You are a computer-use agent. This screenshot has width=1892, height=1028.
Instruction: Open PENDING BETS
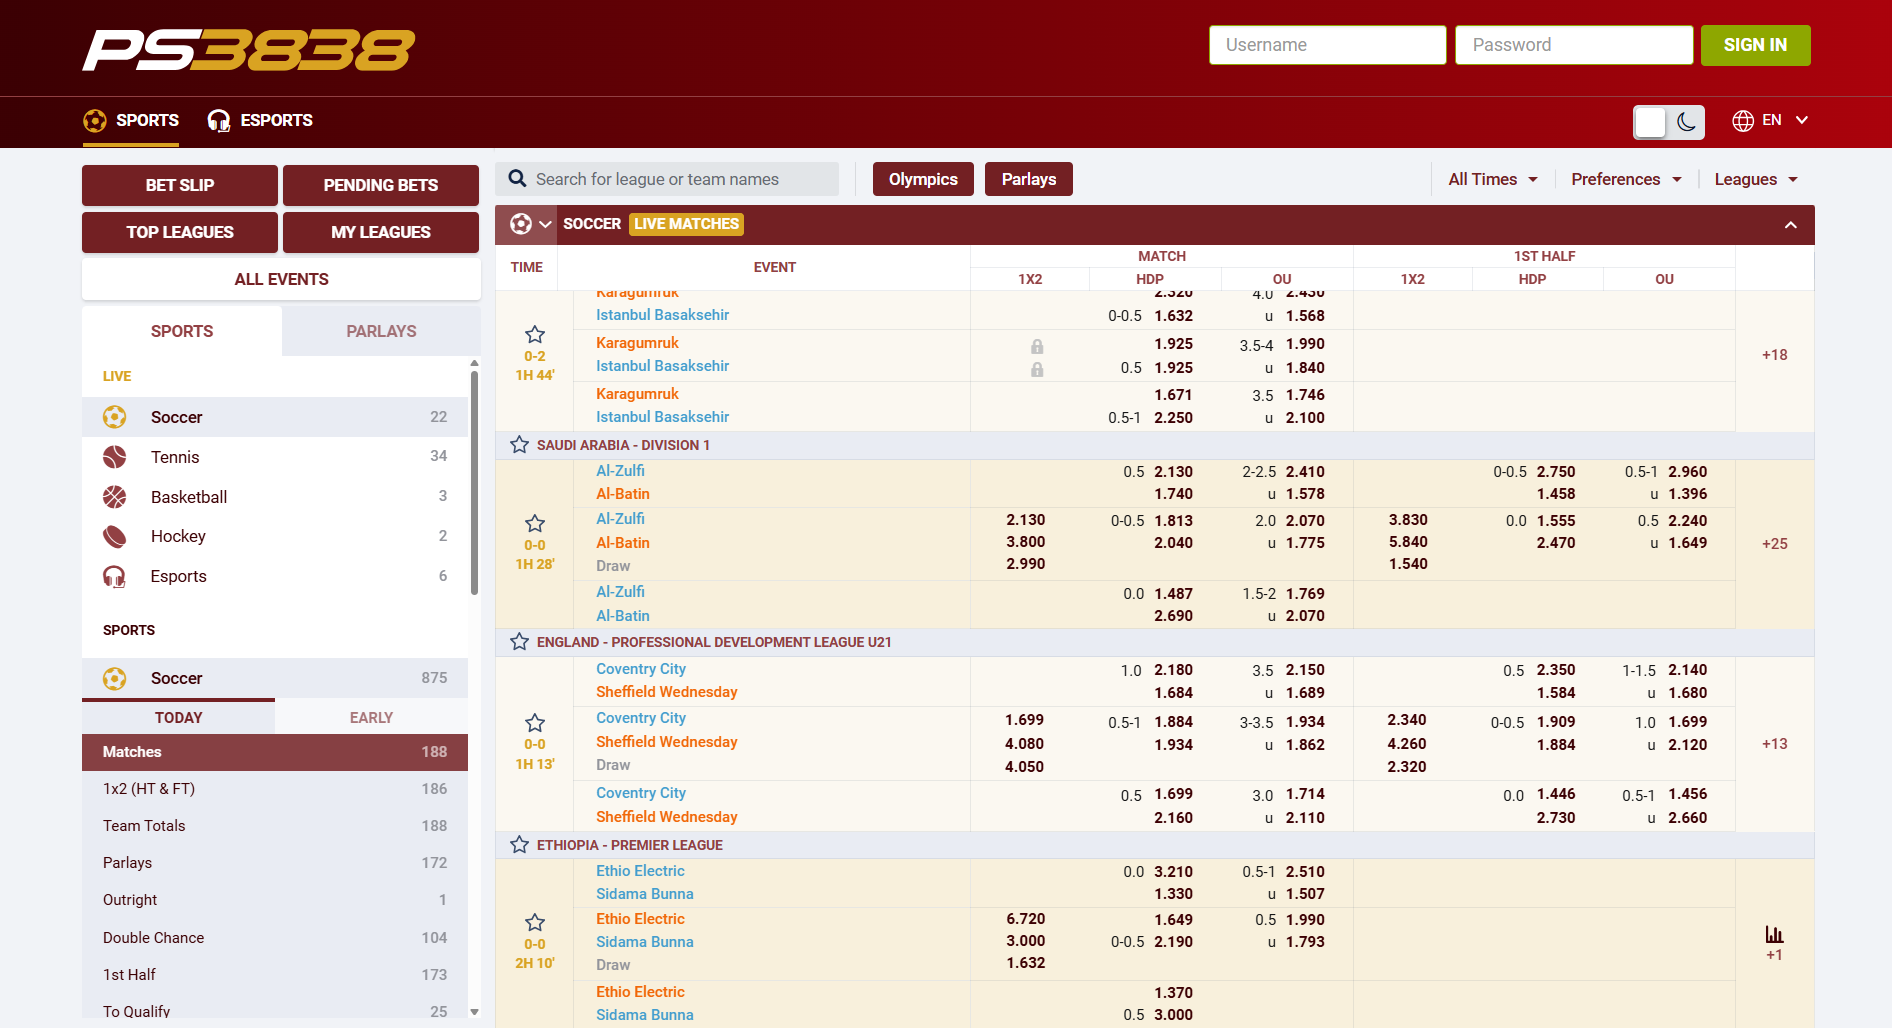(x=381, y=185)
